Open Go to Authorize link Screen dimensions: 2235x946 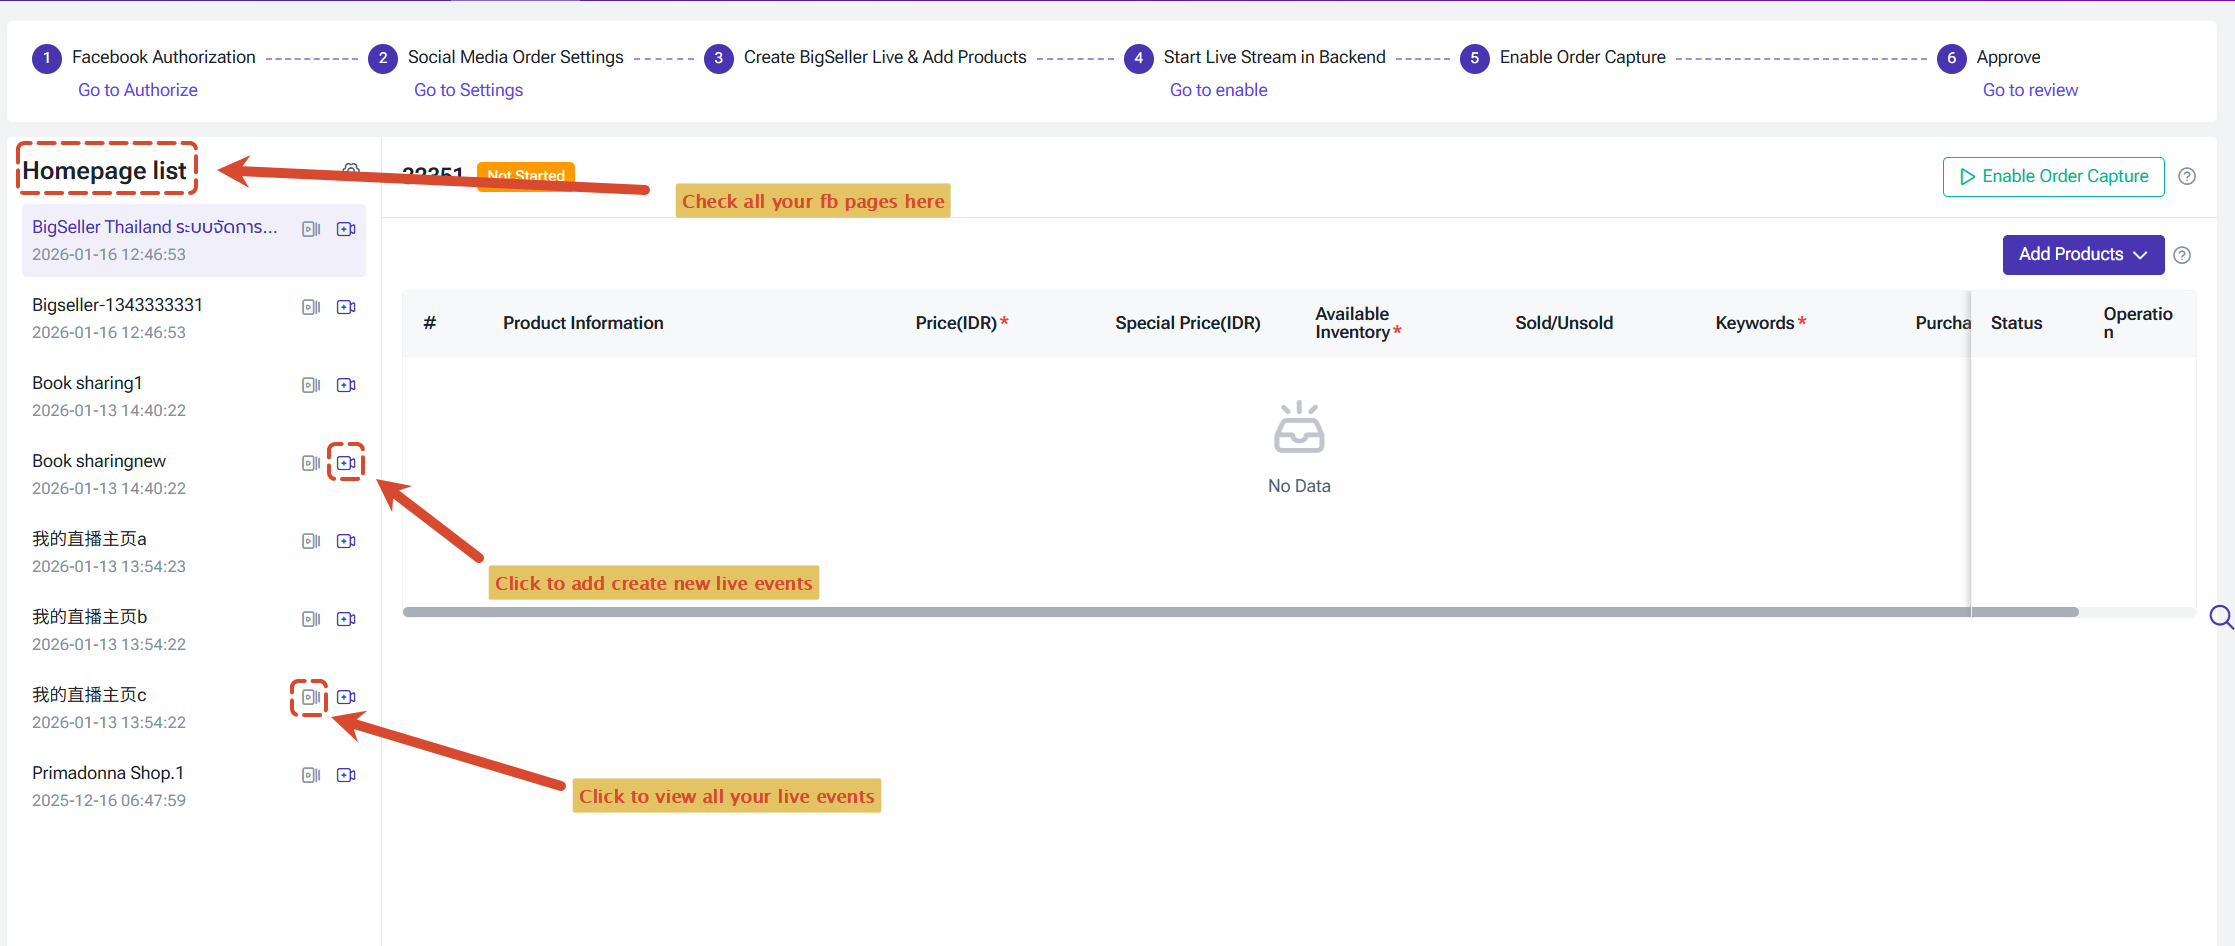coord(138,90)
